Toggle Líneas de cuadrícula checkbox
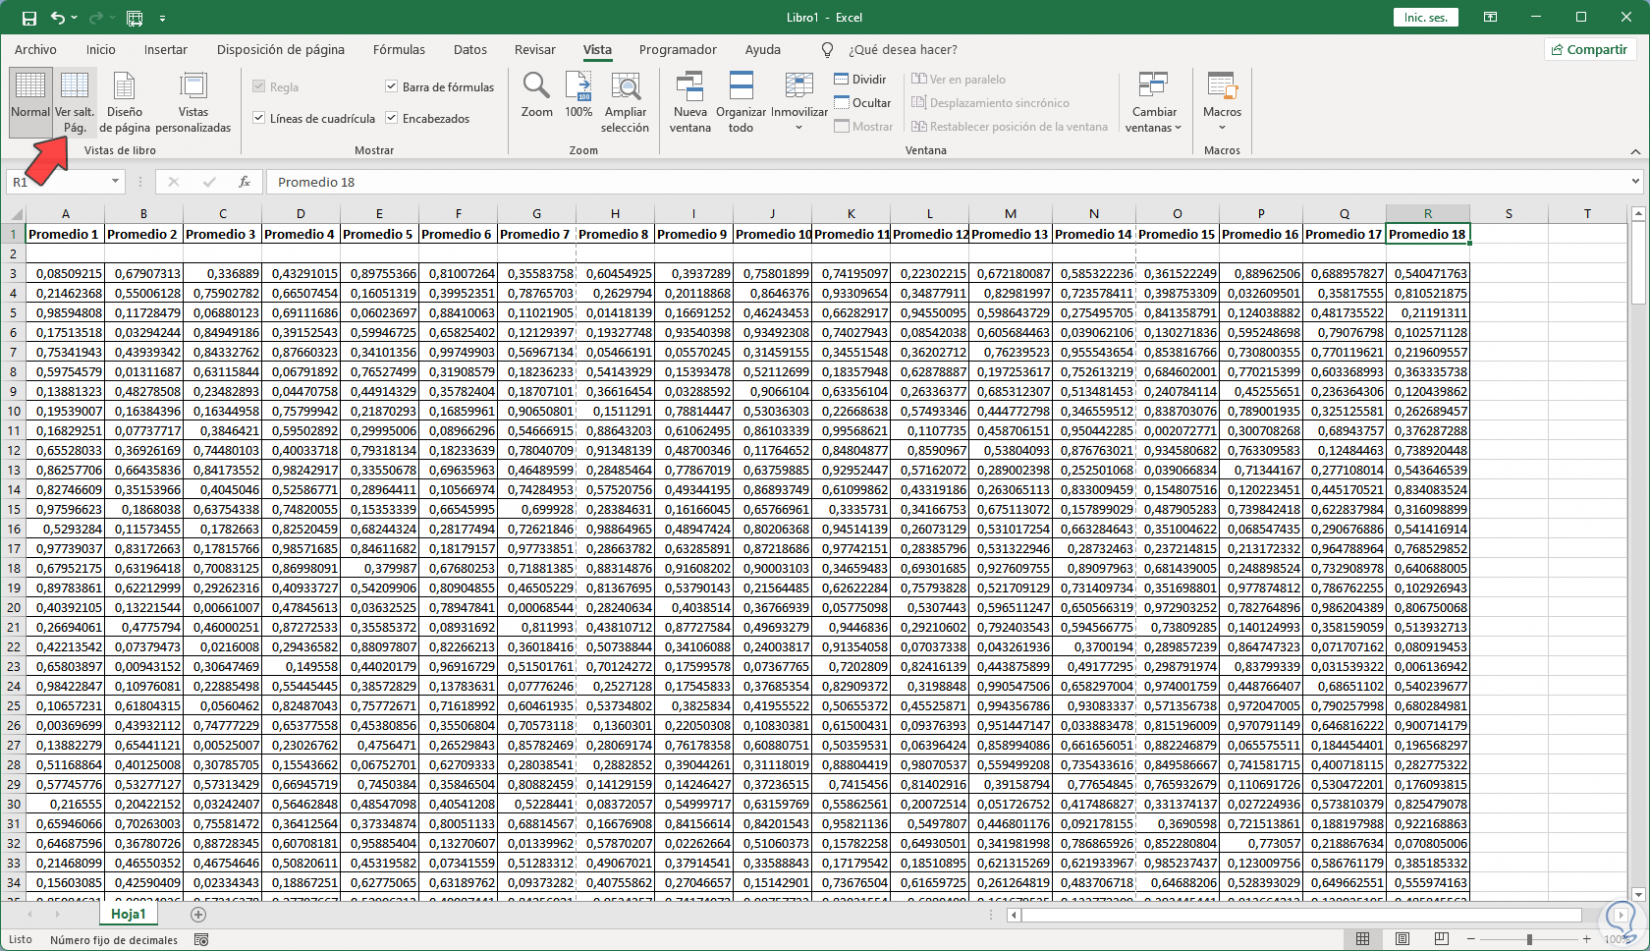 click(260, 118)
